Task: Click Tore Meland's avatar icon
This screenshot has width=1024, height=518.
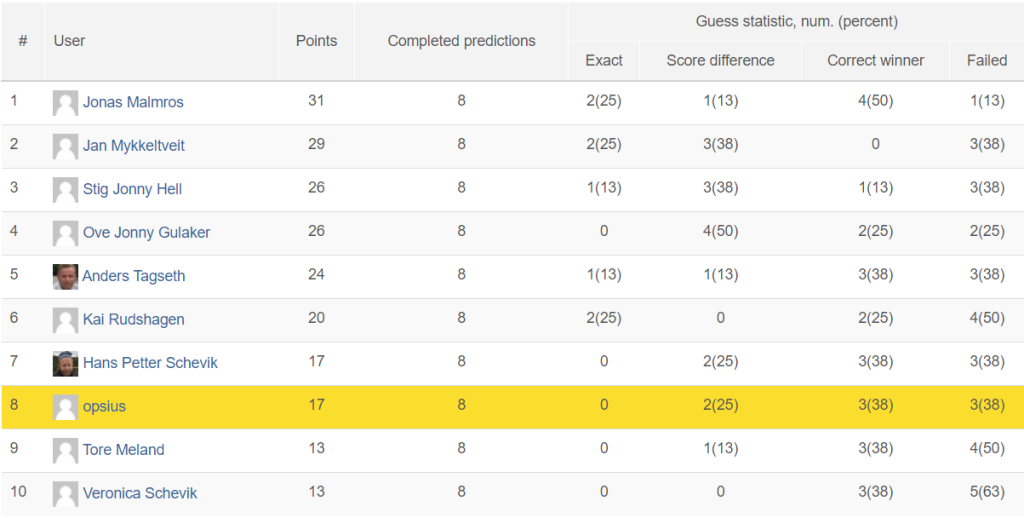Action: pos(65,450)
